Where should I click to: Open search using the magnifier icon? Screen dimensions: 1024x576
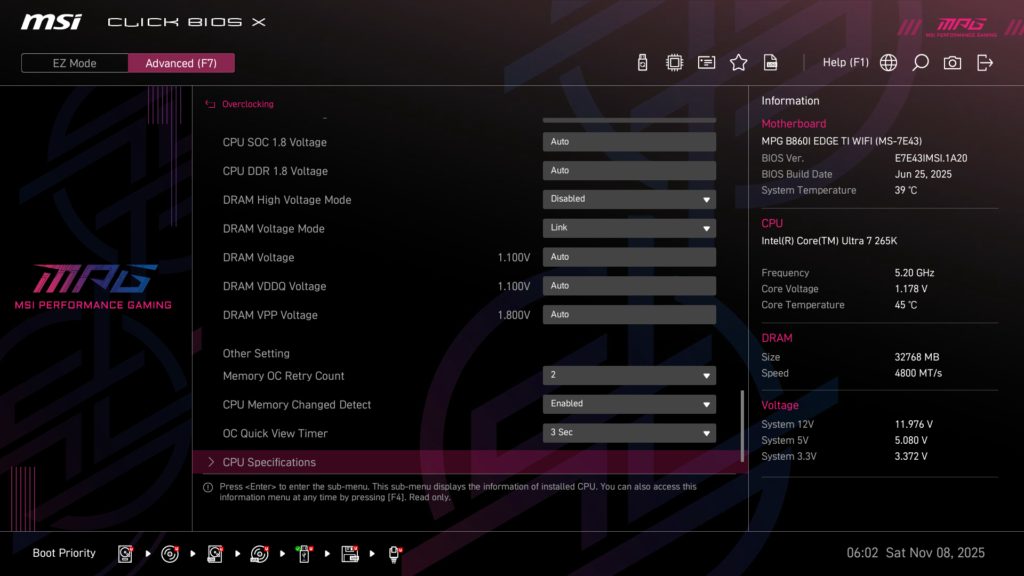(920, 61)
